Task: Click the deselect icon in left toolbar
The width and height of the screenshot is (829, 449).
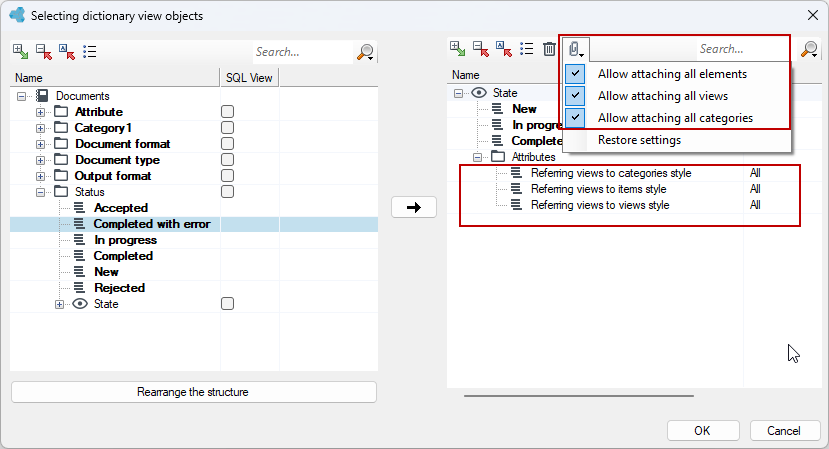Action: [x=44, y=51]
